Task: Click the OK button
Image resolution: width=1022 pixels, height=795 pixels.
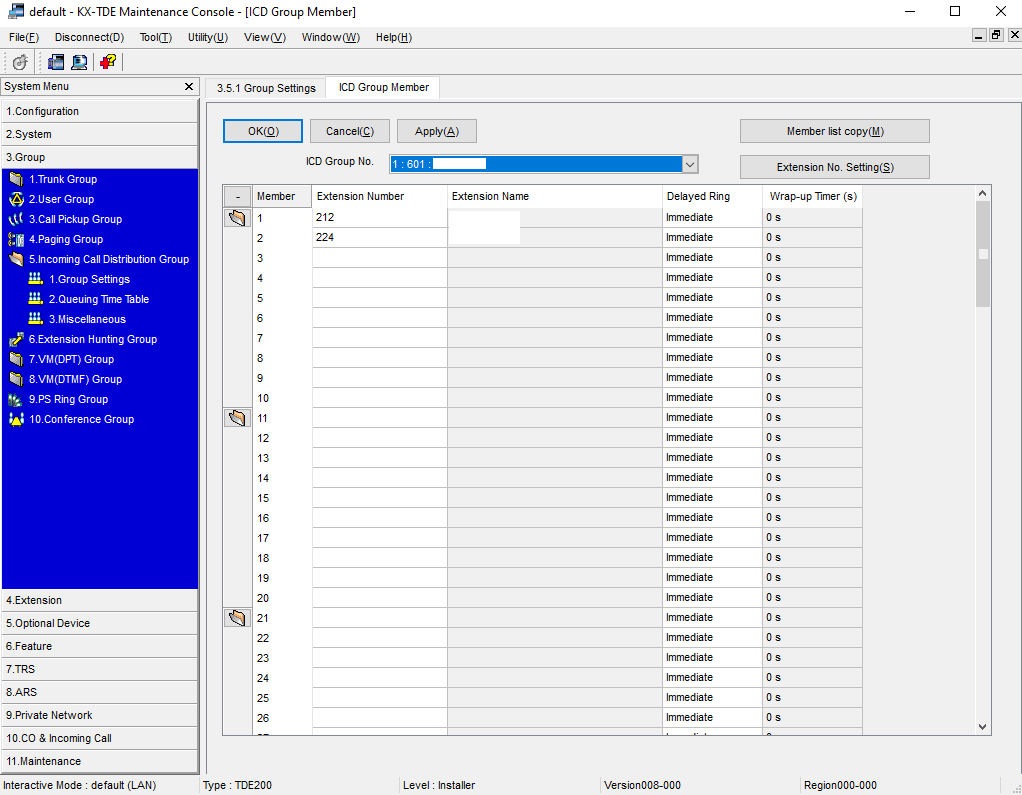Action: 263,131
